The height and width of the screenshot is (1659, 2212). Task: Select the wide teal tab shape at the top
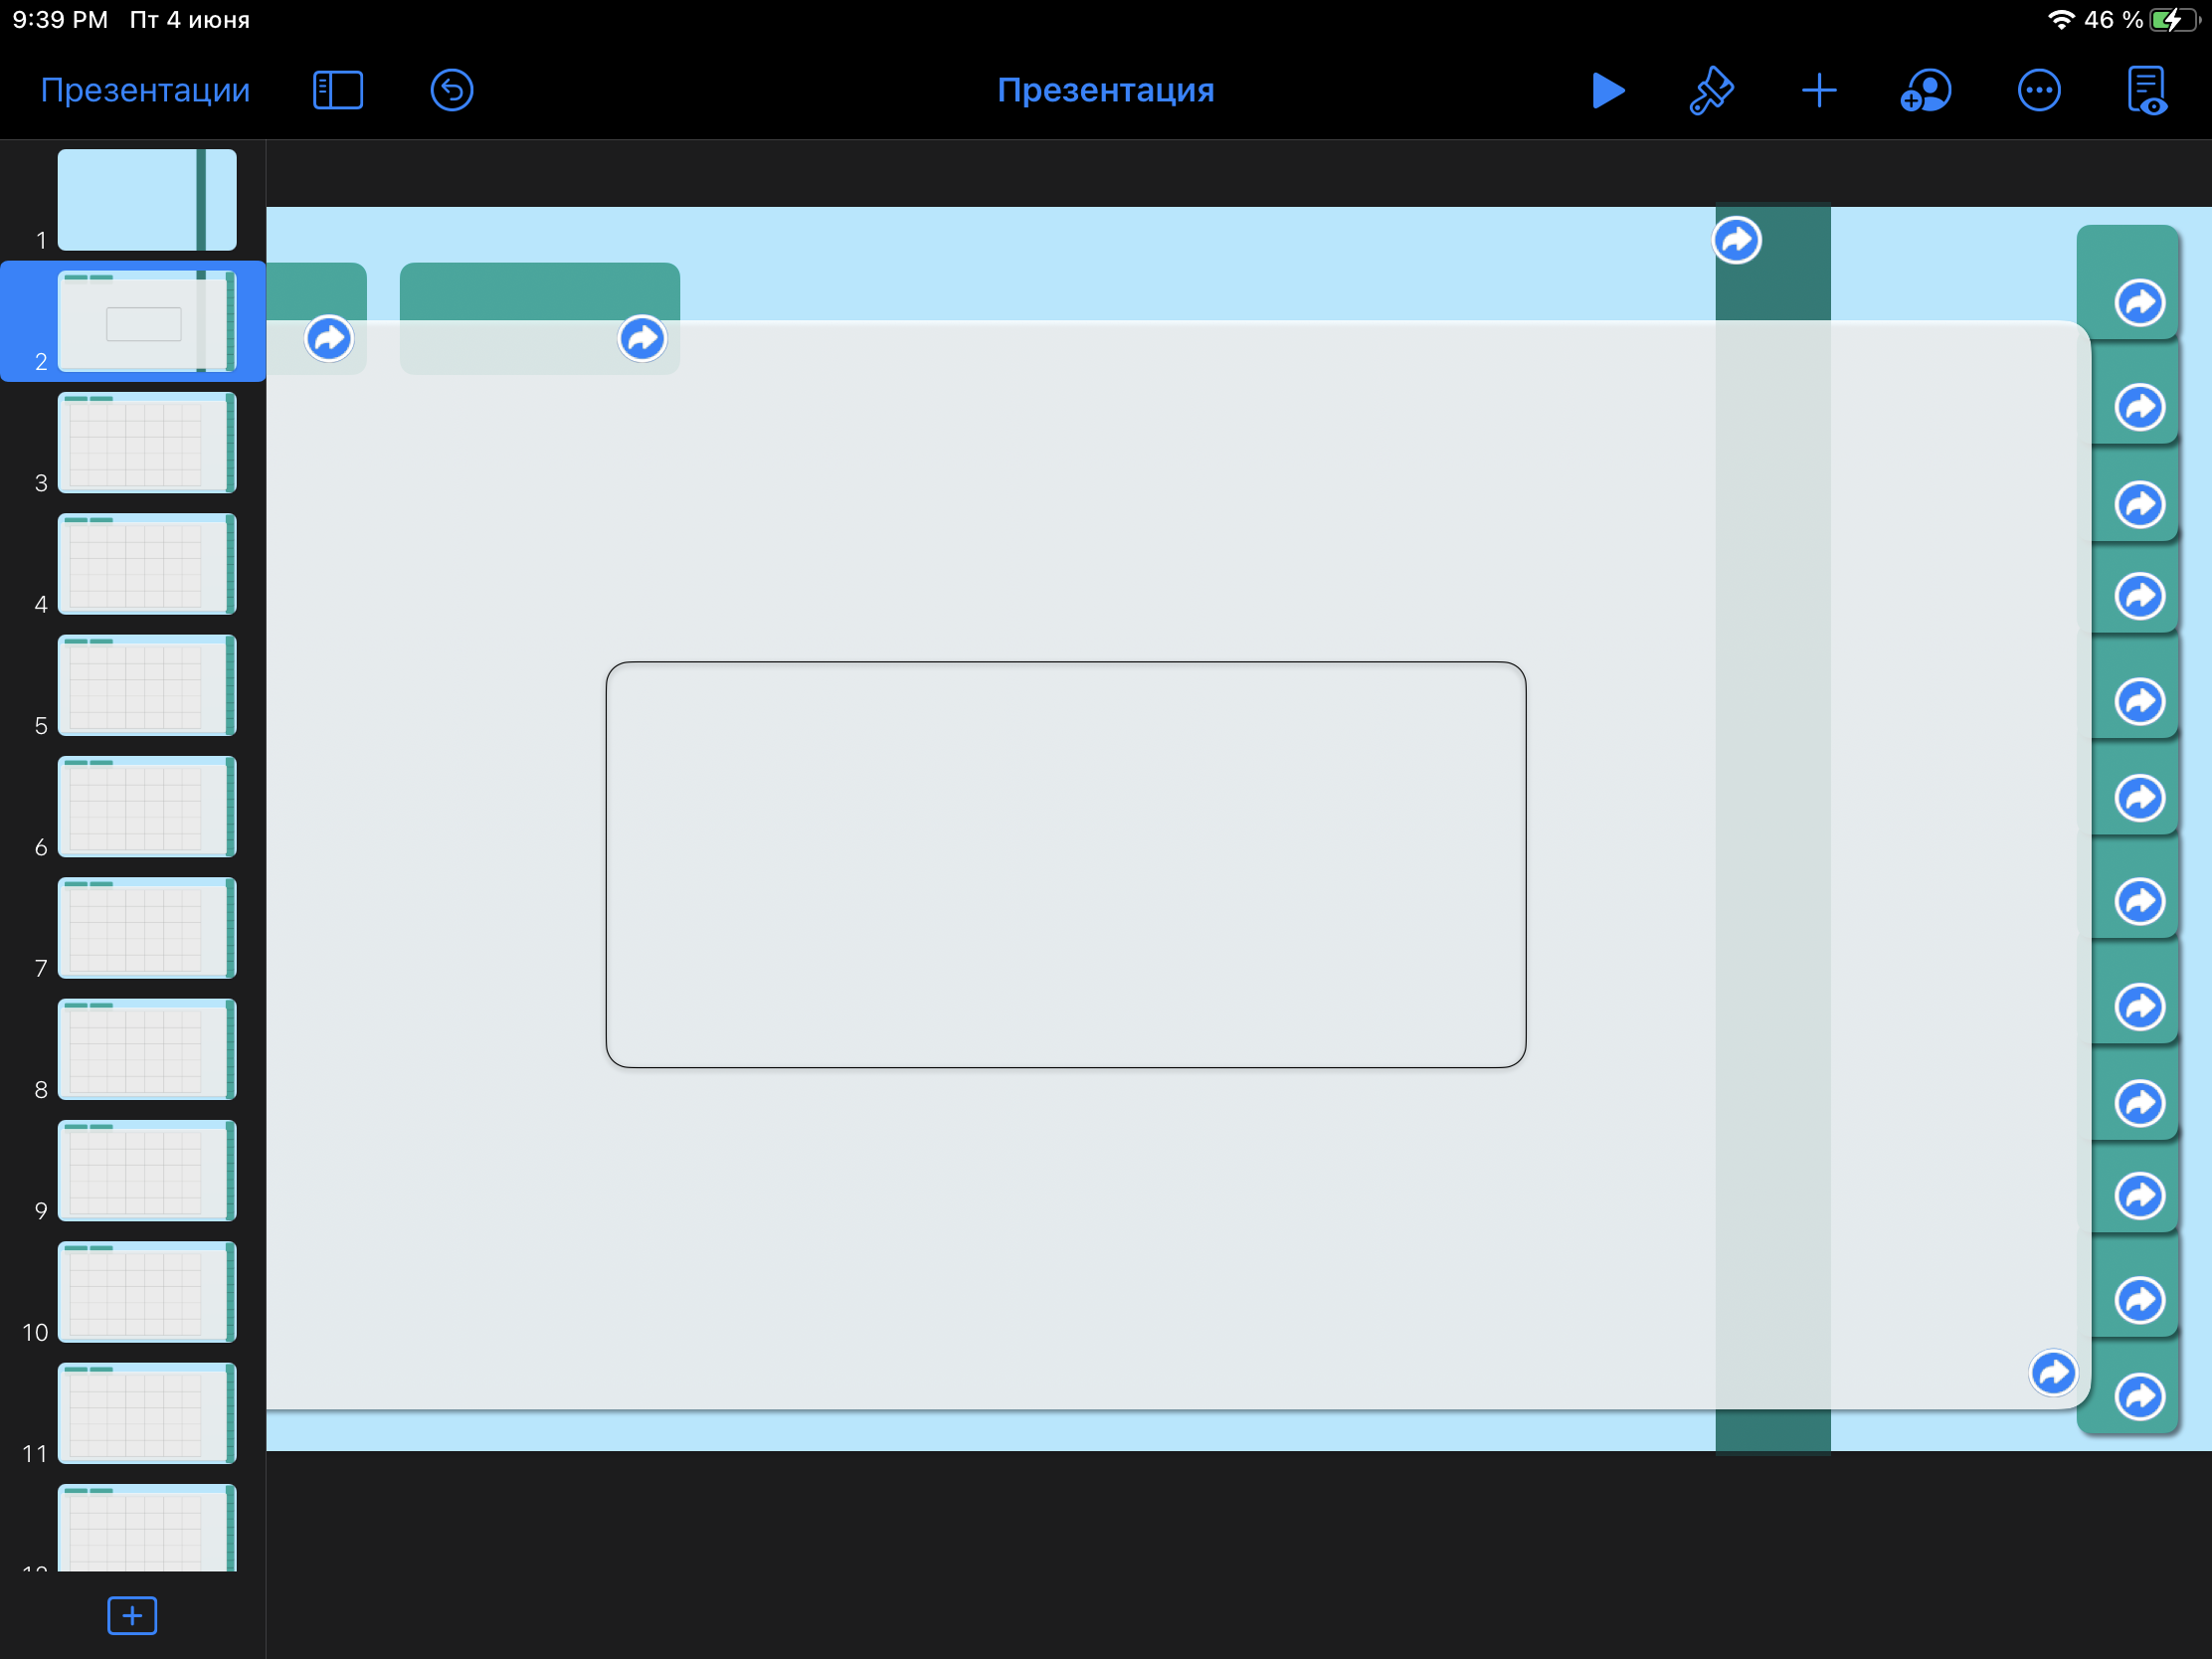point(540,319)
